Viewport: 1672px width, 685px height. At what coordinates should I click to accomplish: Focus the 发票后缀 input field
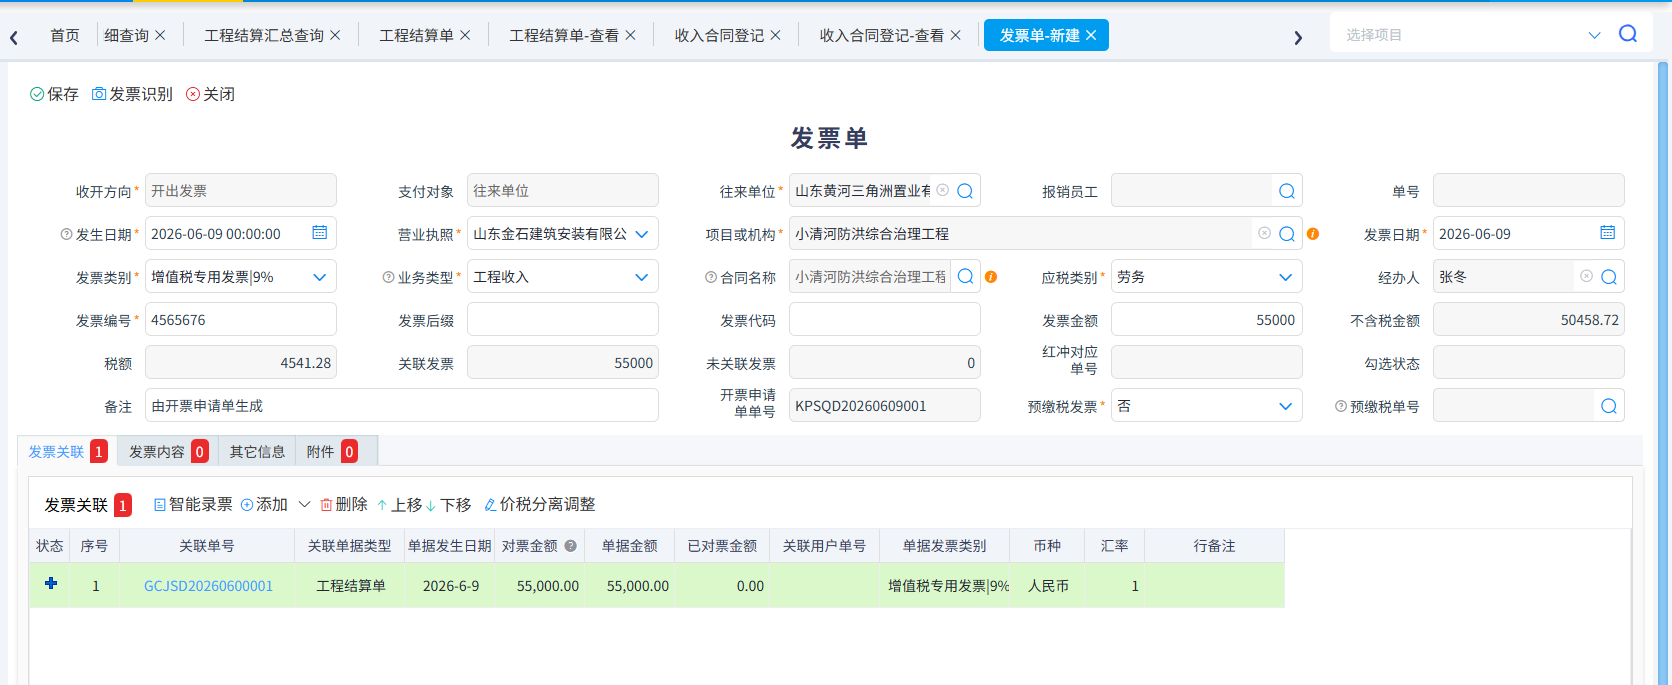pyautogui.click(x=563, y=320)
